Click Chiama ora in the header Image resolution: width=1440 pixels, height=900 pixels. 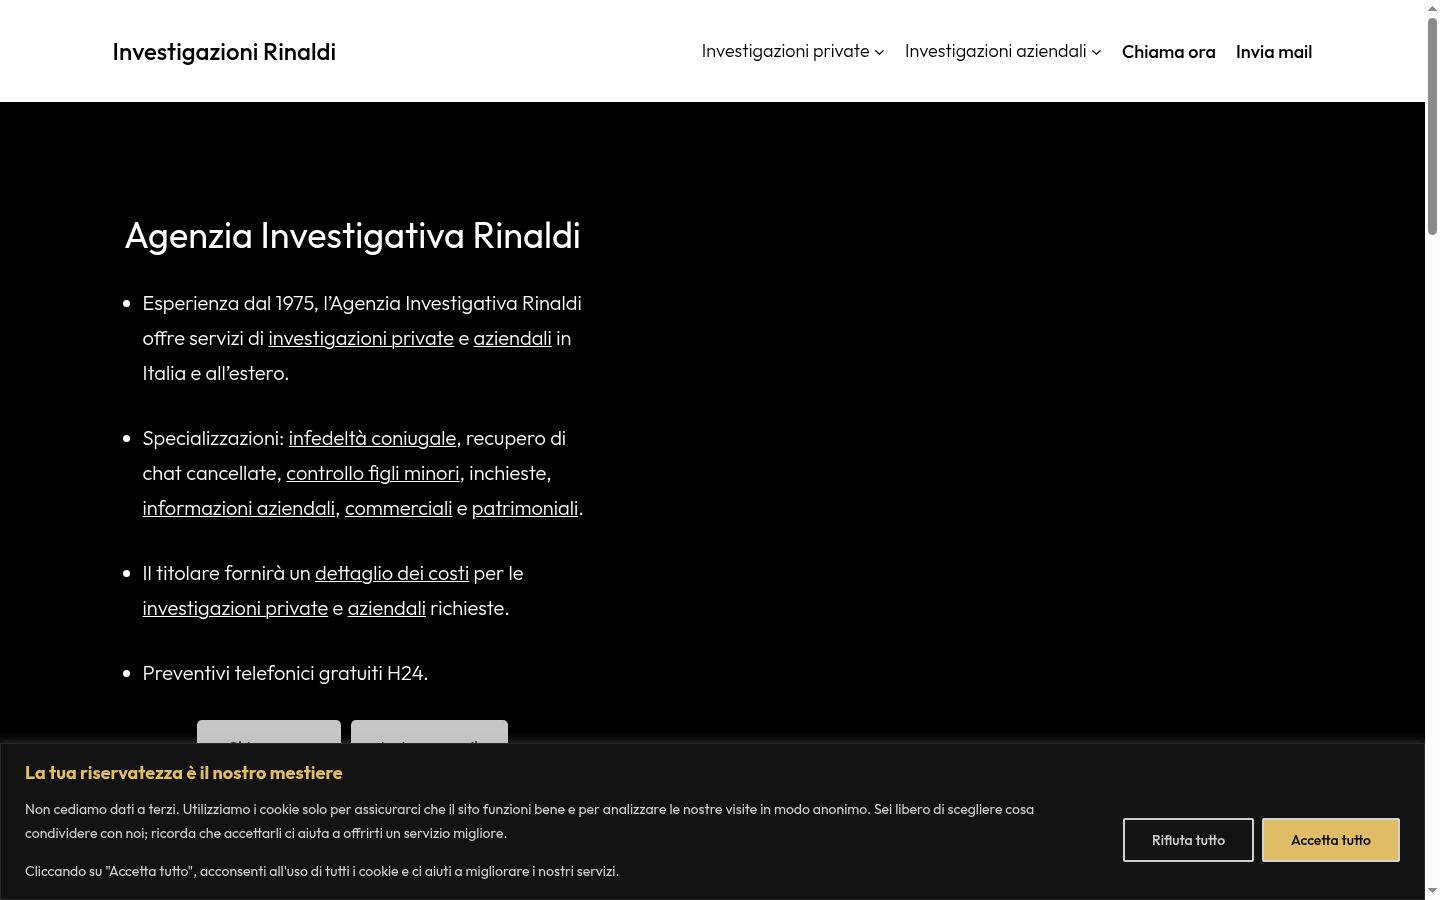(1168, 52)
